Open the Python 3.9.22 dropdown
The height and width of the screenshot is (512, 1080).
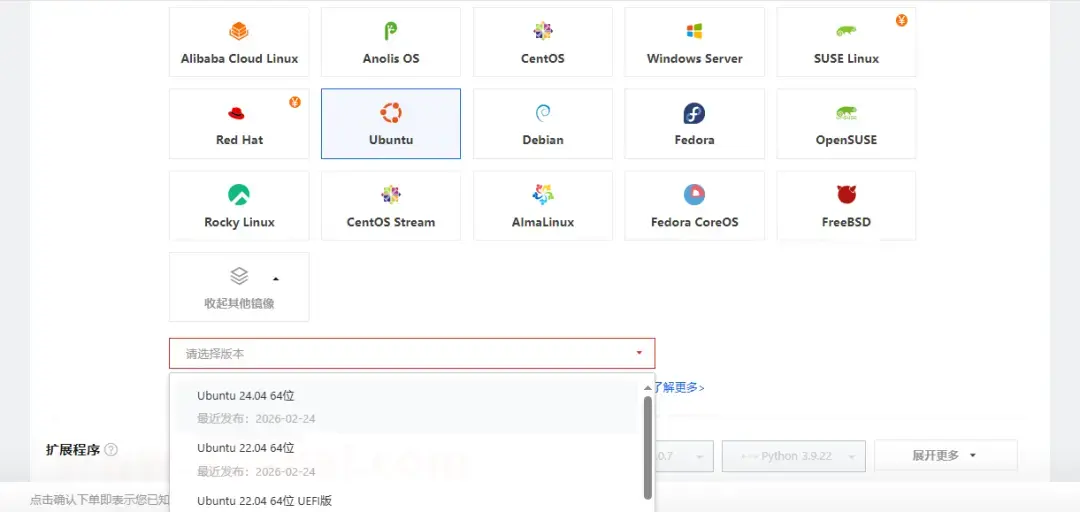pyautogui.click(x=793, y=456)
